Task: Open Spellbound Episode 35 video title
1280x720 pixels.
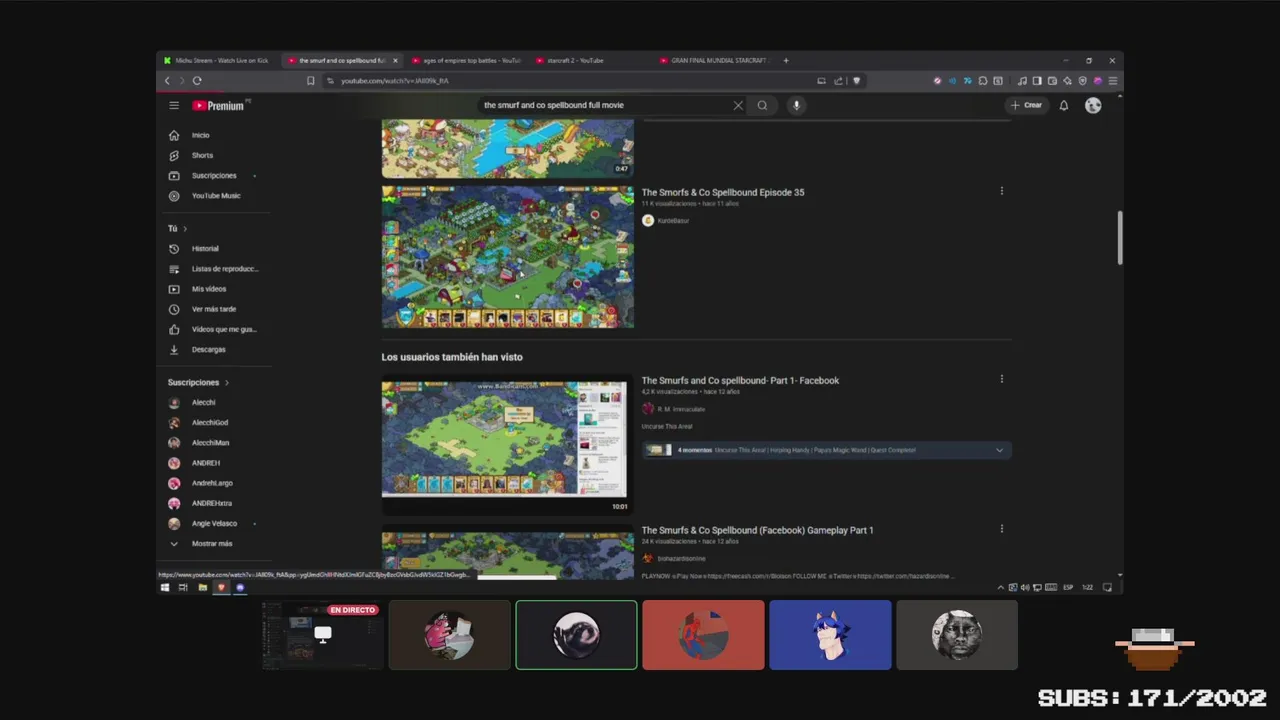Action: 722,192
